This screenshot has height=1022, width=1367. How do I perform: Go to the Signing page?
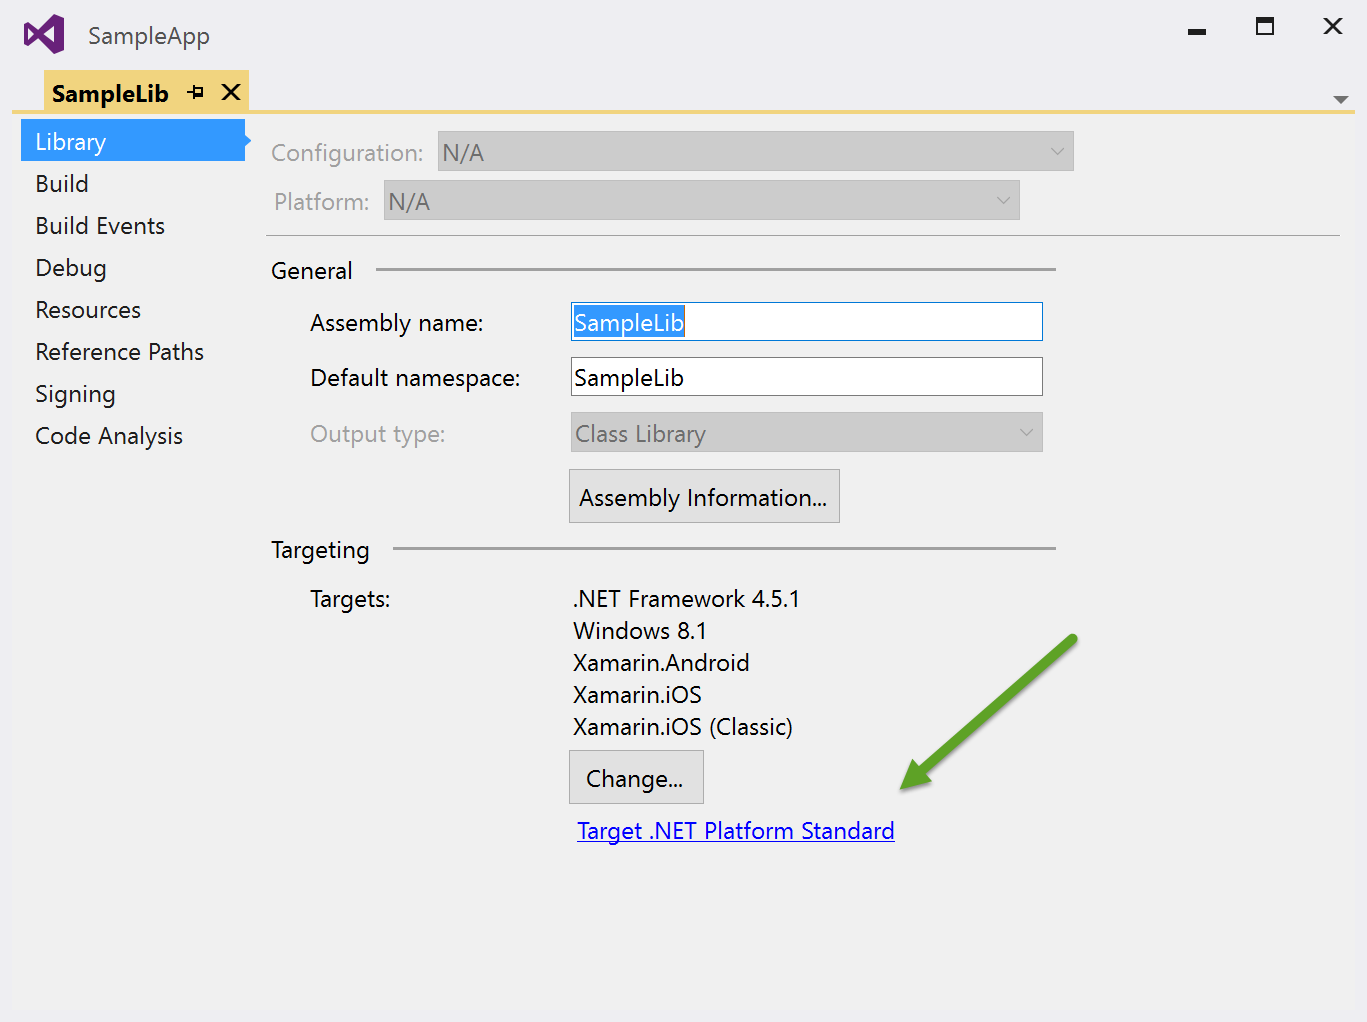75,394
